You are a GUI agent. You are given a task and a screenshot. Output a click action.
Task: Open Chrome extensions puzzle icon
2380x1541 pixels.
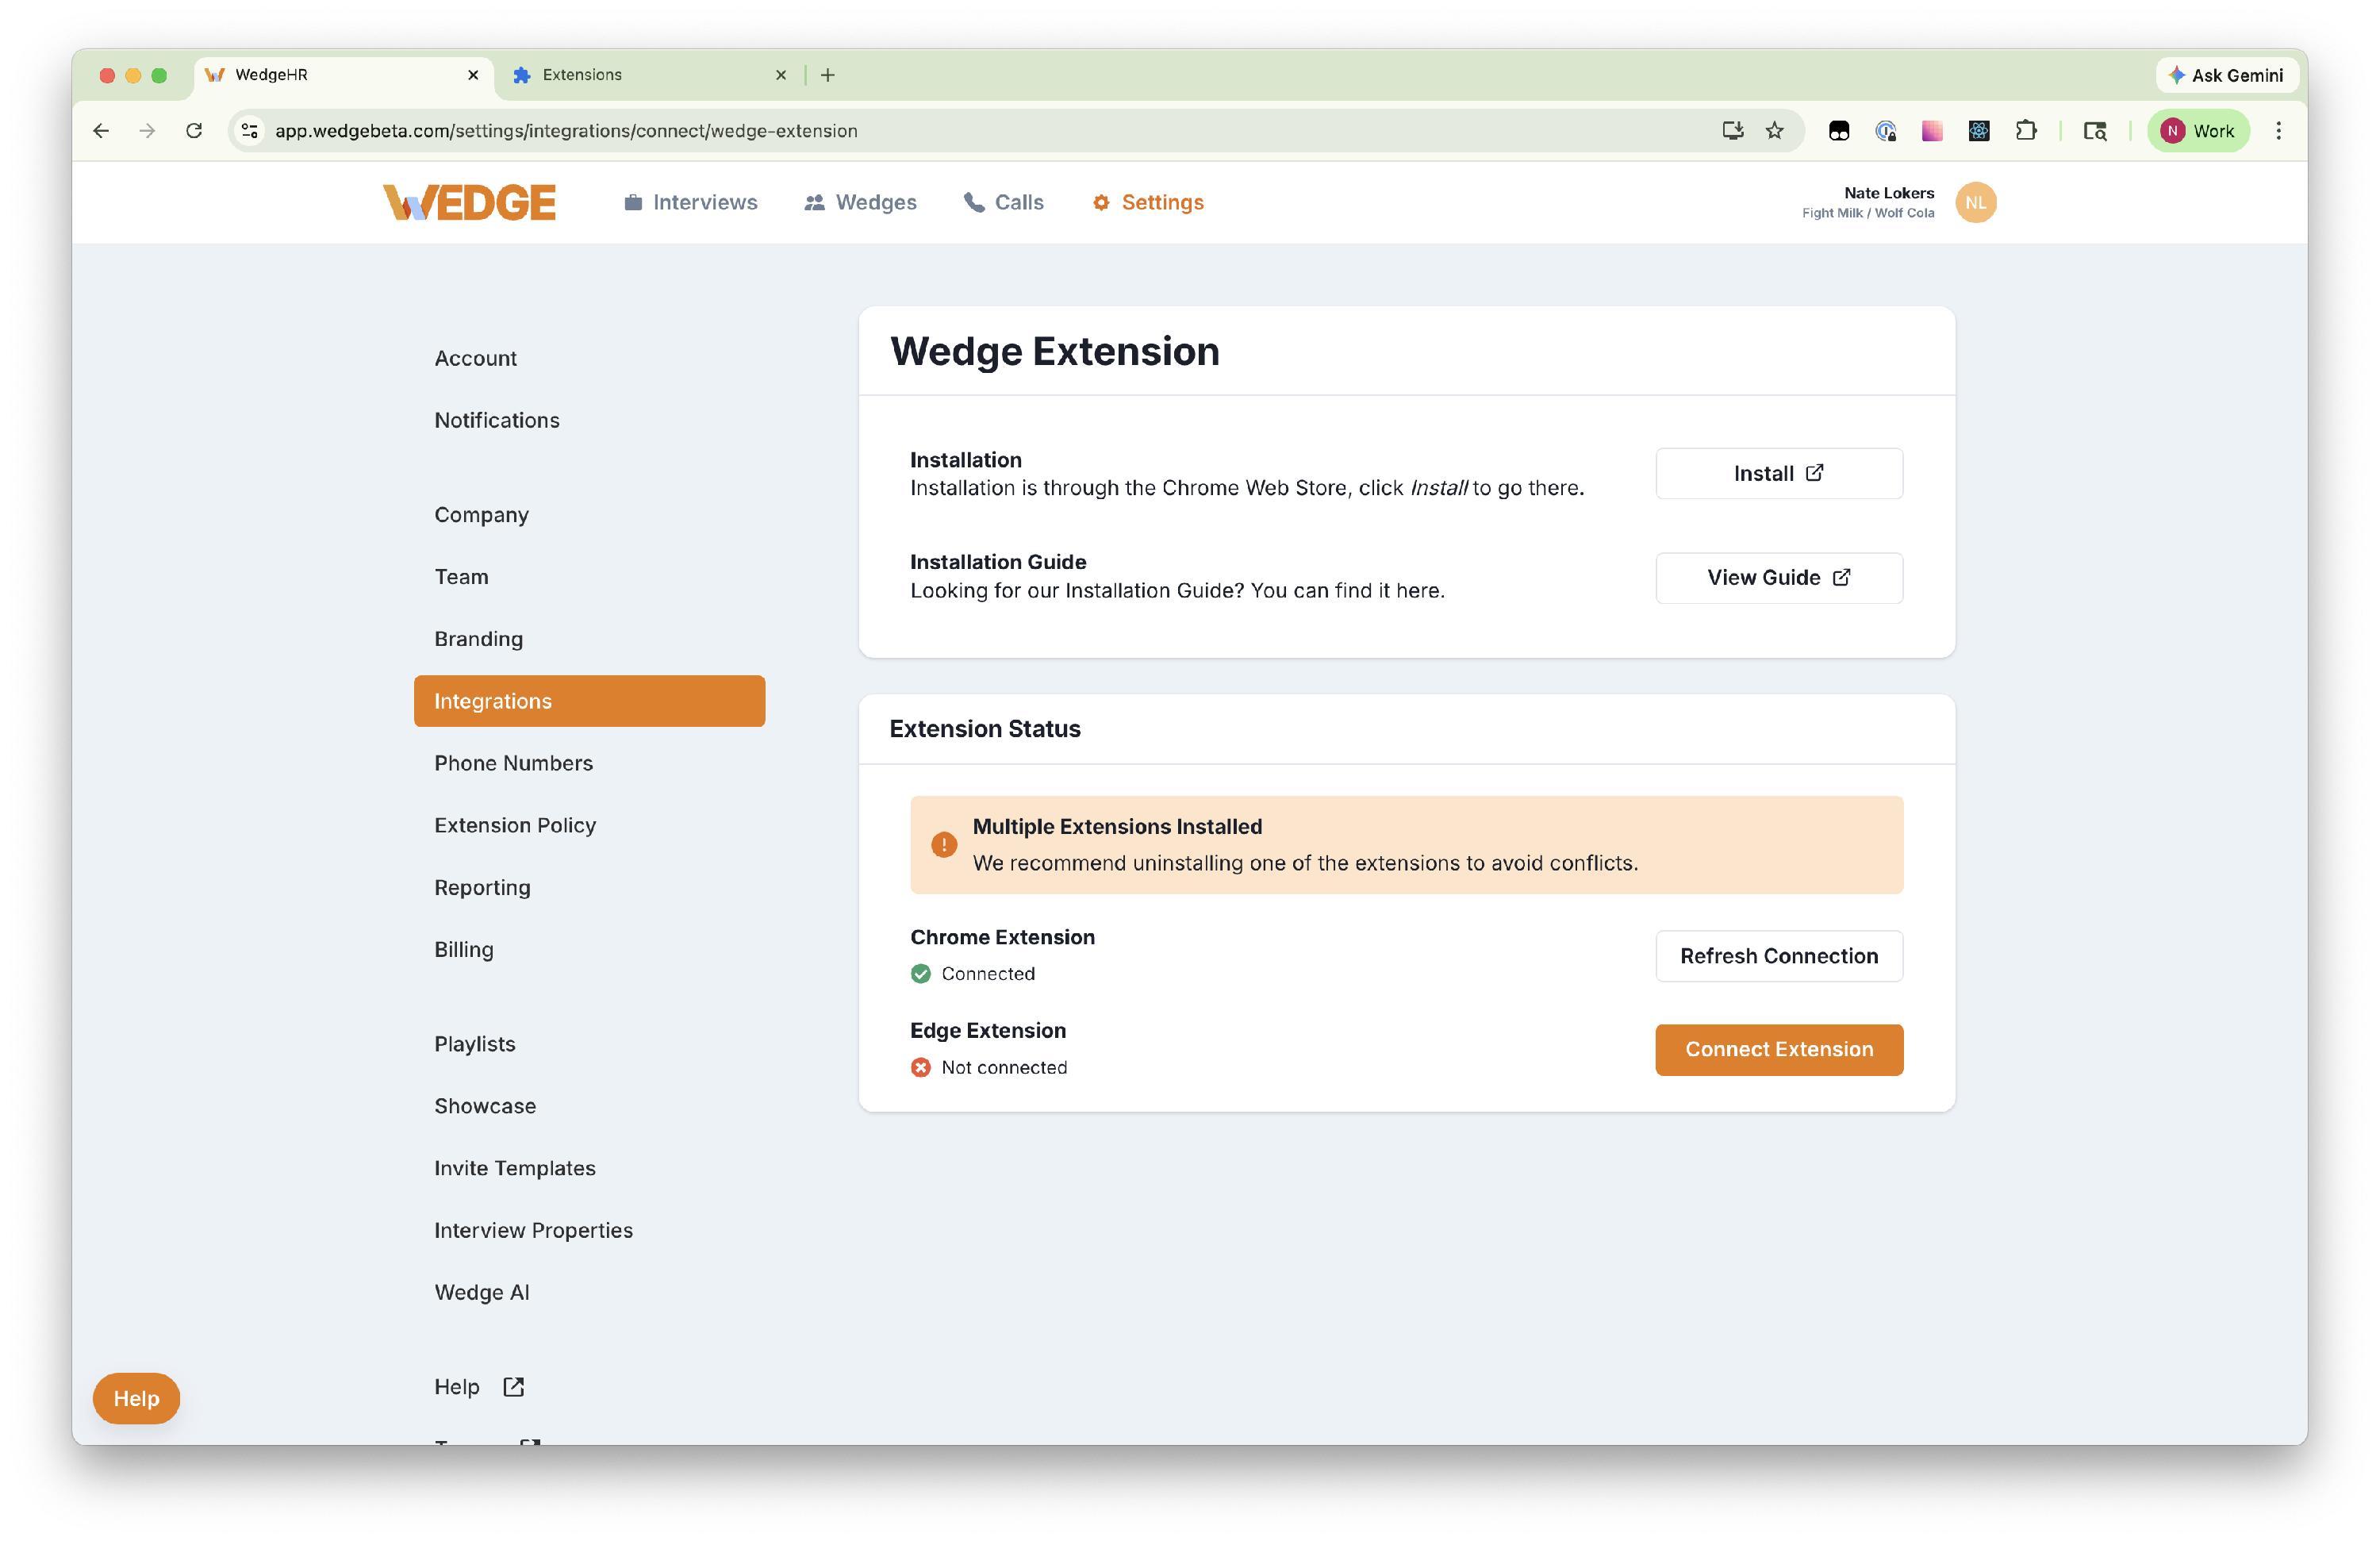pyautogui.click(x=2026, y=131)
